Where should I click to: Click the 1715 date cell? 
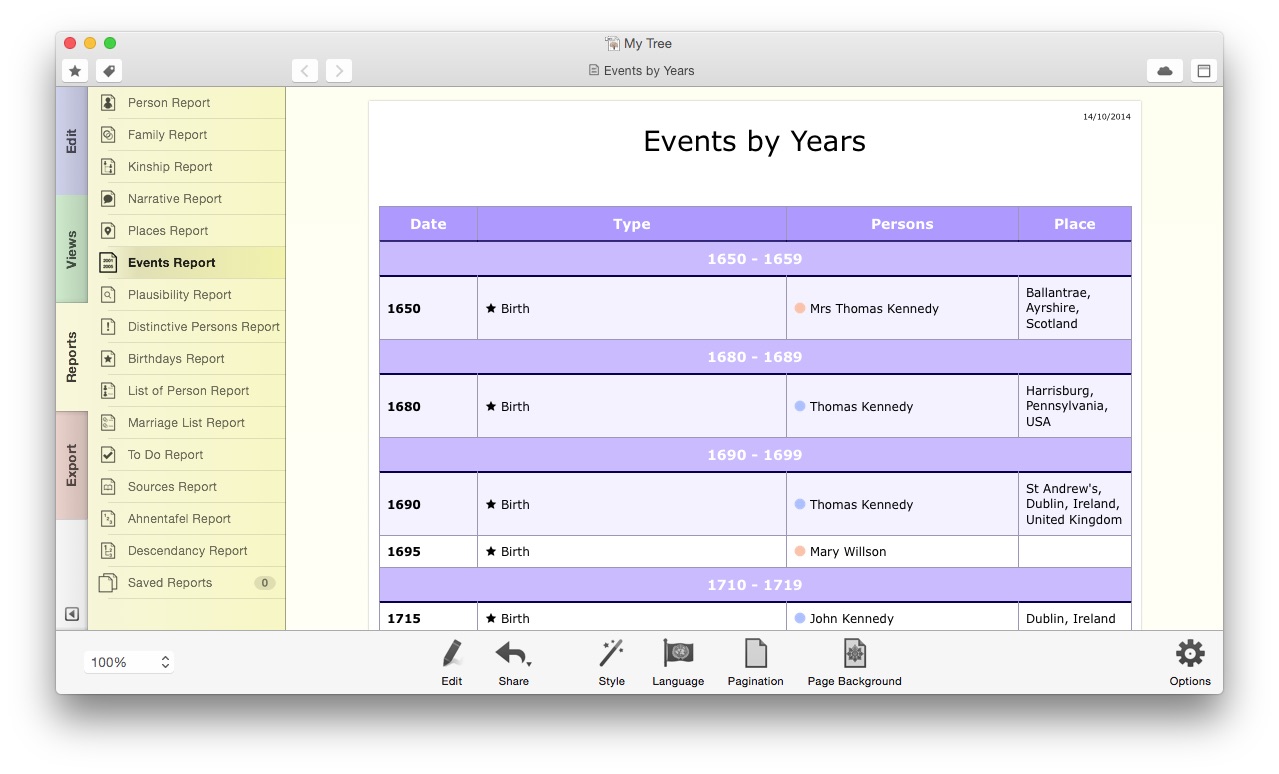[428, 618]
